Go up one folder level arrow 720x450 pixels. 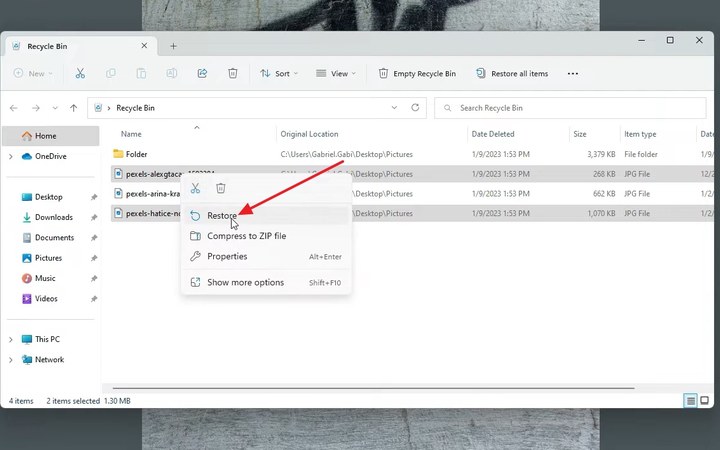pyautogui.click(x=73, y=108)
